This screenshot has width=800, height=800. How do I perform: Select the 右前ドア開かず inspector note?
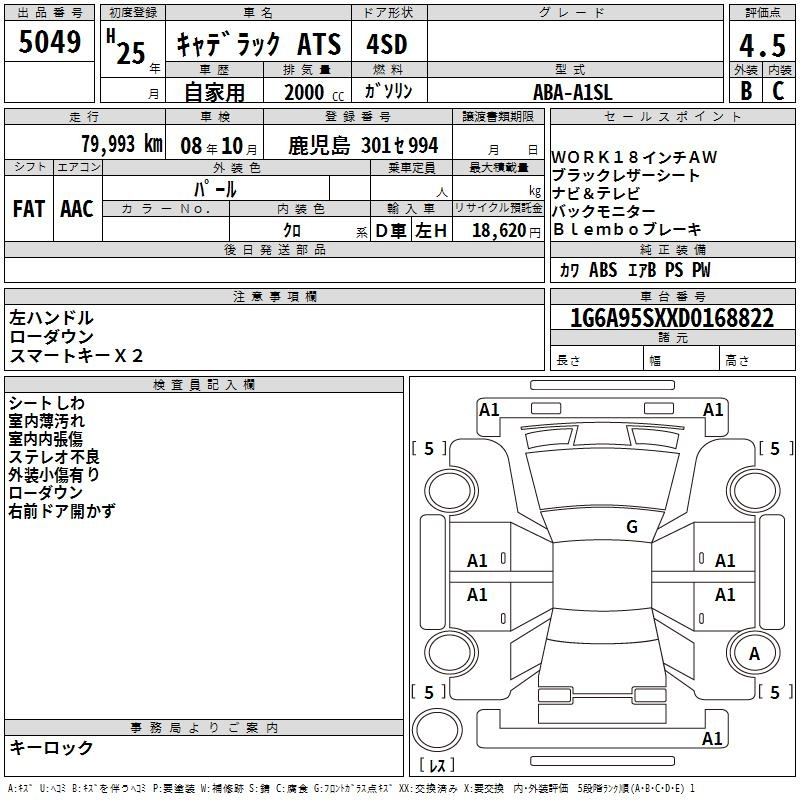pos(62,511)
